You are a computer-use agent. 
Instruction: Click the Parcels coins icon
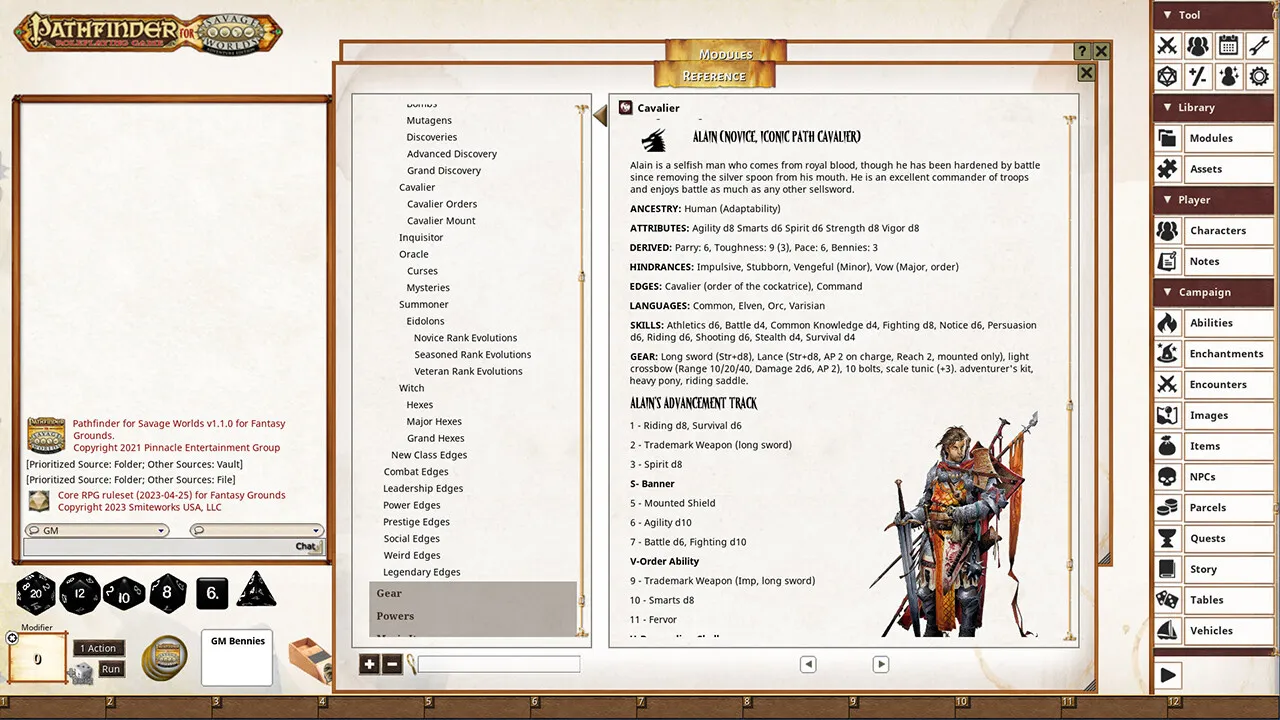coord(1167,508)
